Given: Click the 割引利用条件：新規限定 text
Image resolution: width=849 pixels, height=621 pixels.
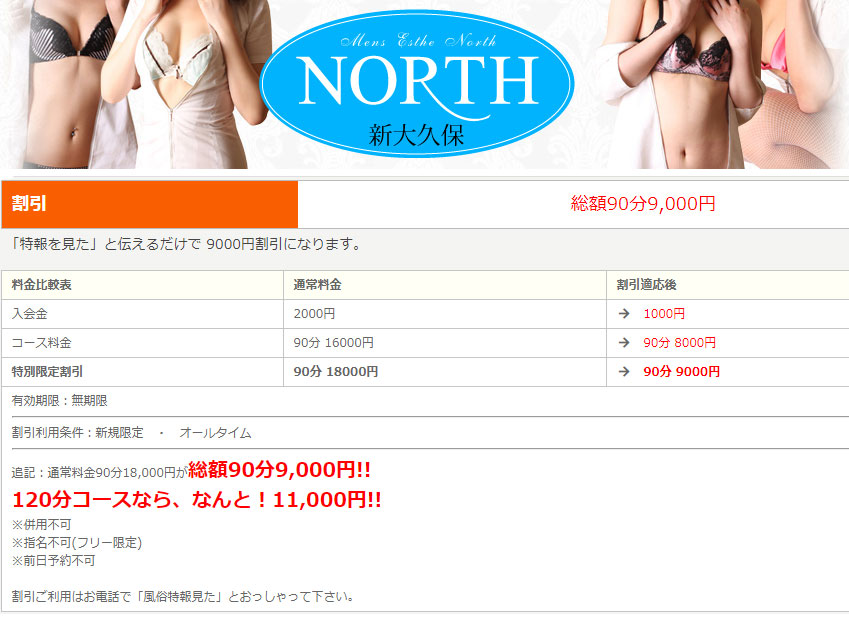Looking at the screenshot, I should tap(77, 433).
